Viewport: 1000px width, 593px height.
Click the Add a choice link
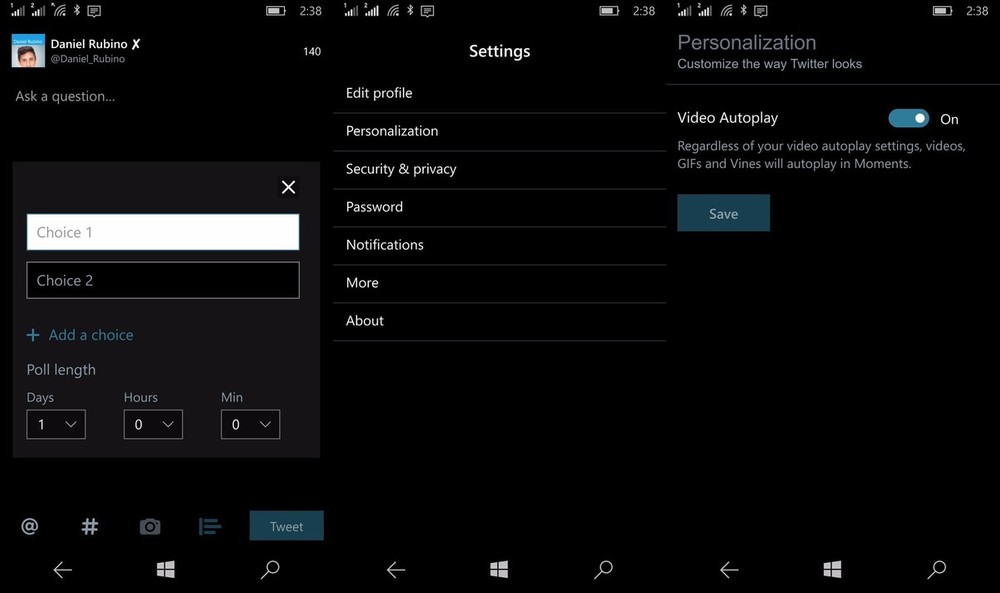coord(91,335)
